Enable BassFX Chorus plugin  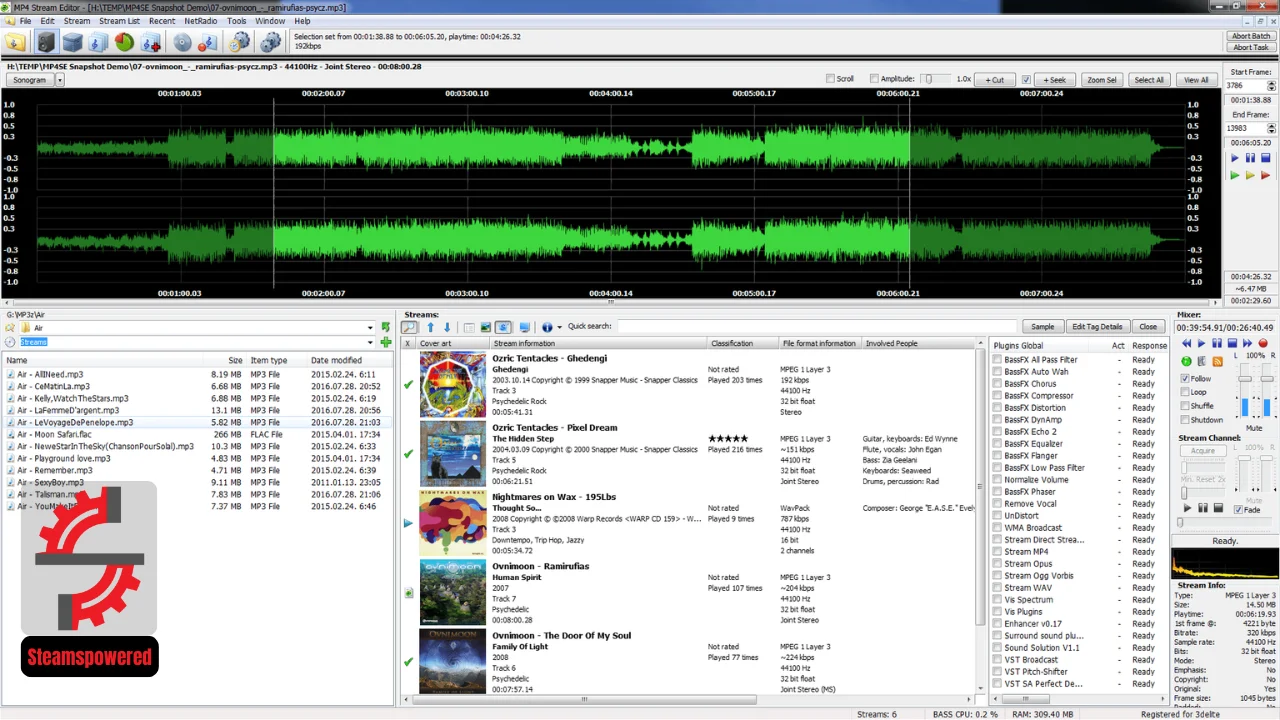pyautogui.click(x=997, y=384)
